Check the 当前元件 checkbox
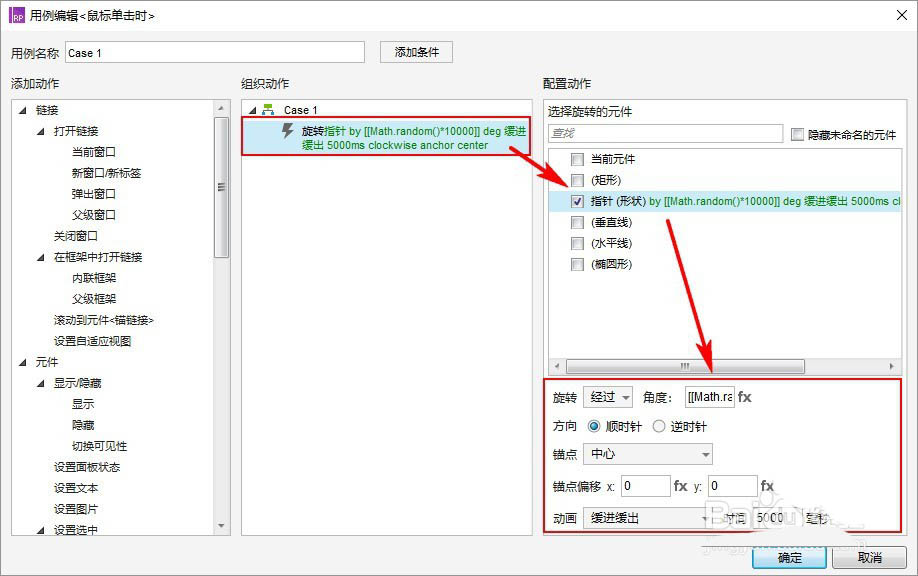The image size is (918, 576). [x=577, y=159]
